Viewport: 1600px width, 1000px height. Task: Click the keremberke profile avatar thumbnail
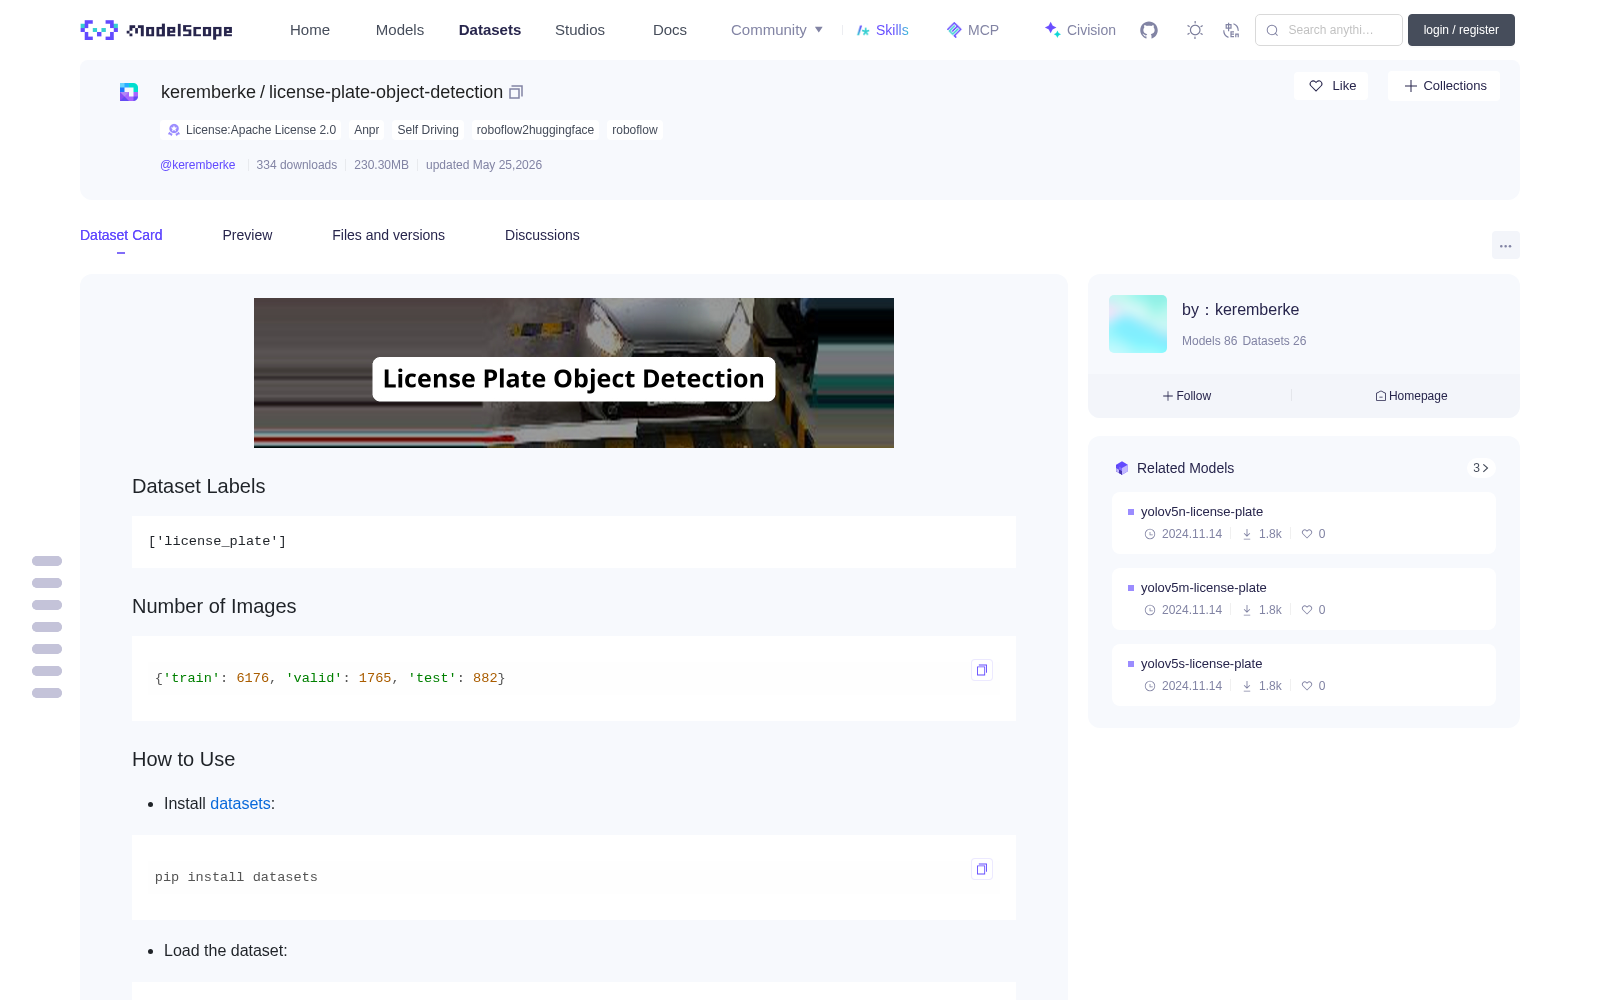(x=1138, y=324)
